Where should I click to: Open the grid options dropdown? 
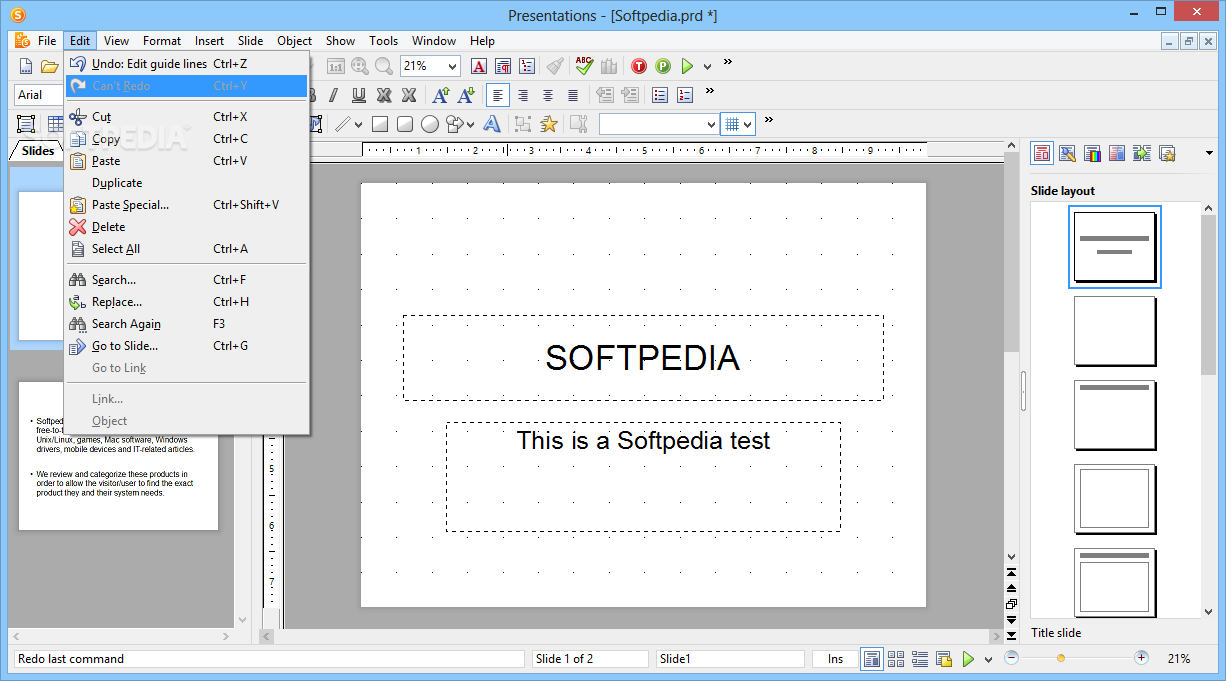(x=749, y=124)
